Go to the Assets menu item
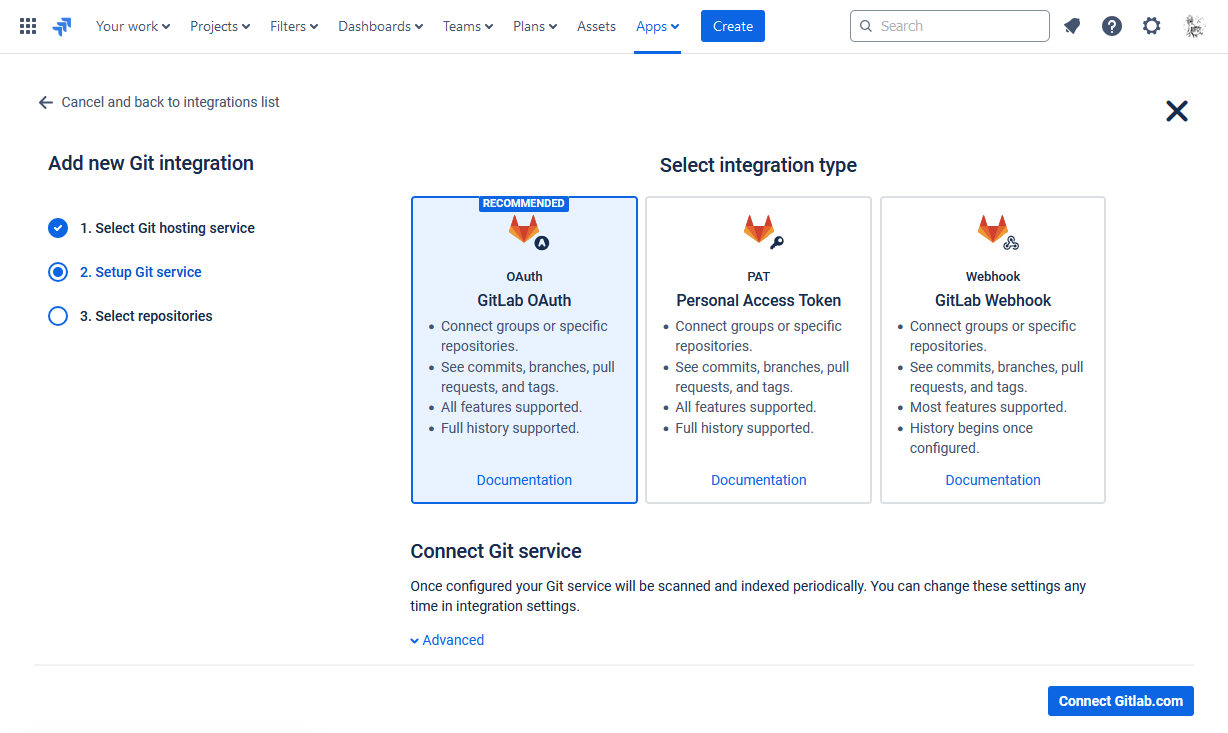1228x733 pixels. point(596,26)
